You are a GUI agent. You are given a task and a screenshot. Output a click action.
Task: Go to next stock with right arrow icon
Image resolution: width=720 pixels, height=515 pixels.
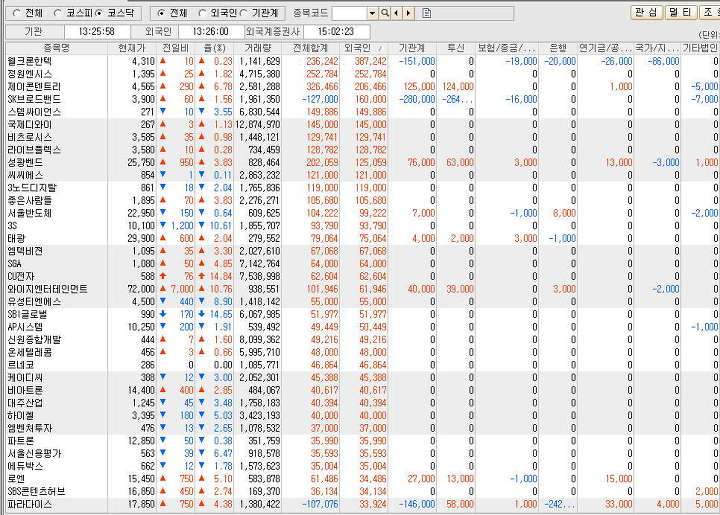[408, 13]
